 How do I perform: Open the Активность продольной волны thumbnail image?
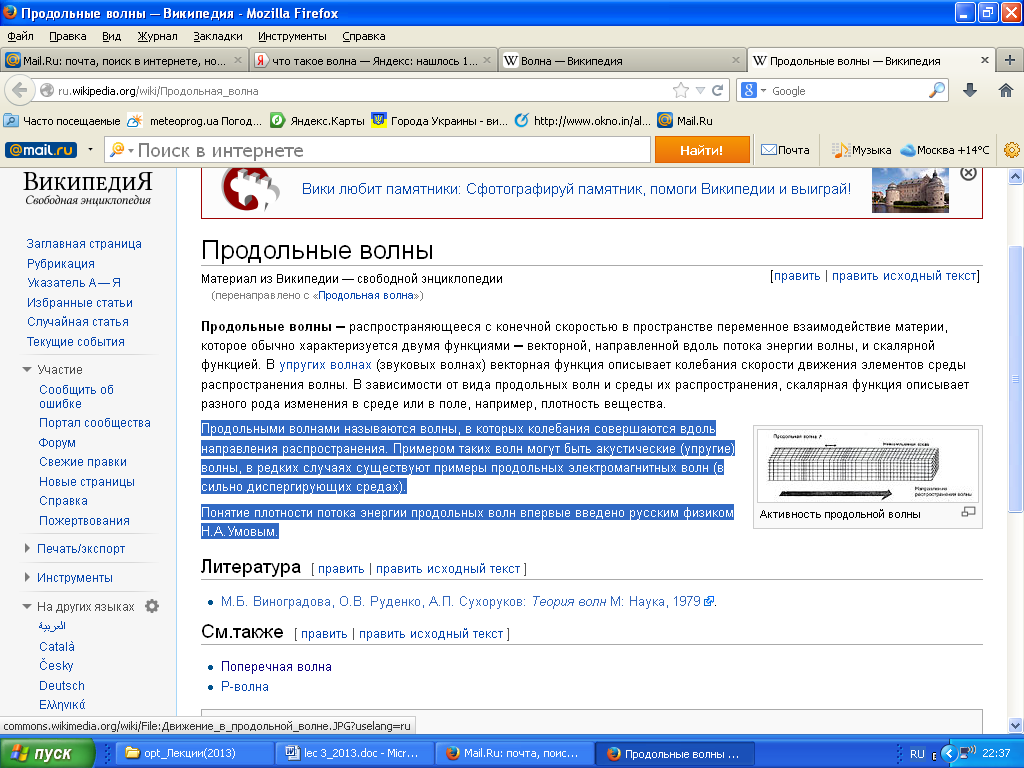pyautogui.click(x=867, y=466)
